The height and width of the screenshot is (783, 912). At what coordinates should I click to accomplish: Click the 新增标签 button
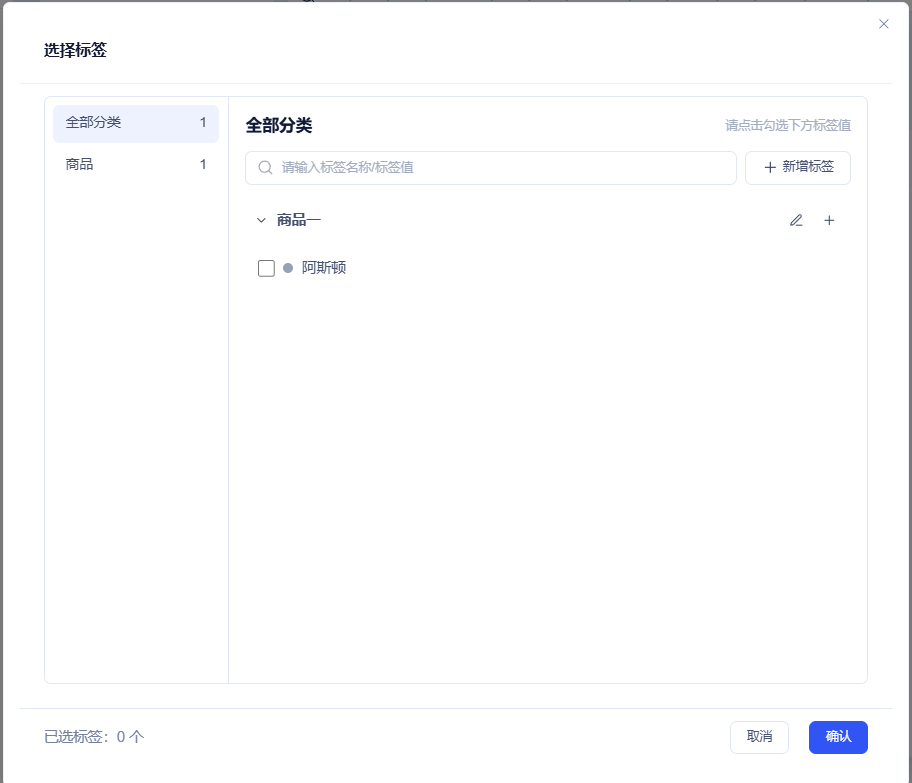[797, 168]
